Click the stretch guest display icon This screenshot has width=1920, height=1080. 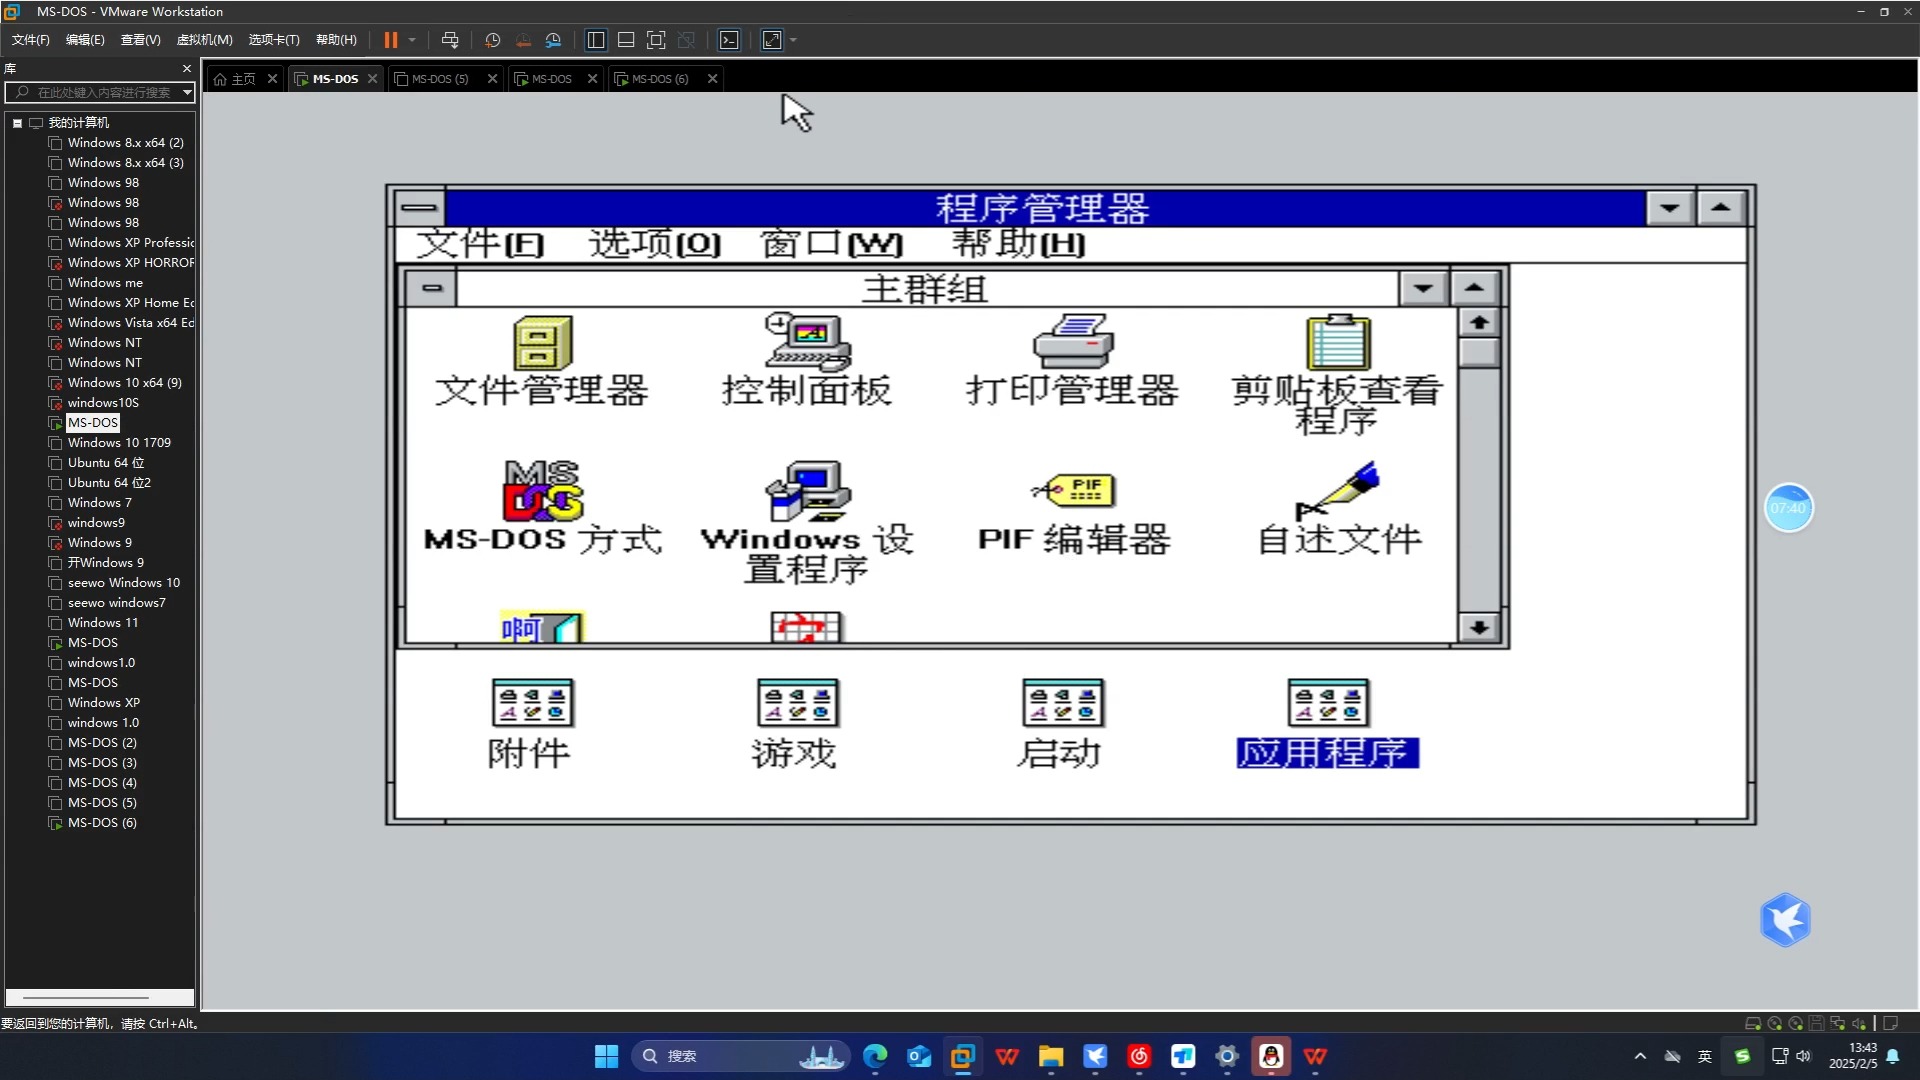click(x=772, y=40)
